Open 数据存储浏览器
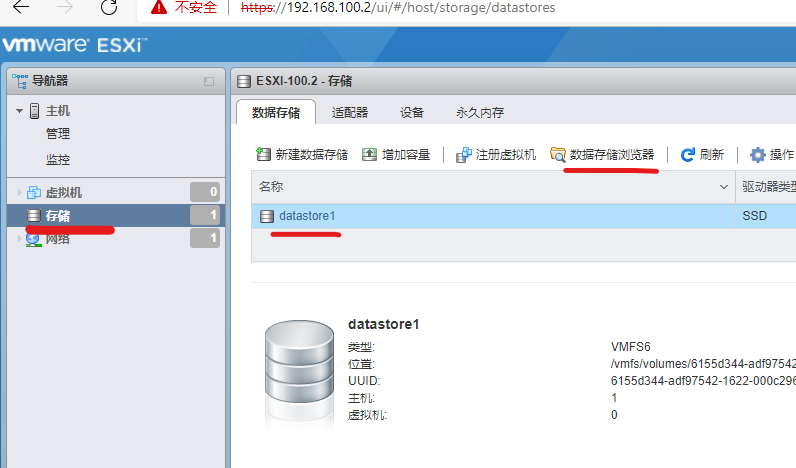 pyautogui.click(x=612, y=154)
